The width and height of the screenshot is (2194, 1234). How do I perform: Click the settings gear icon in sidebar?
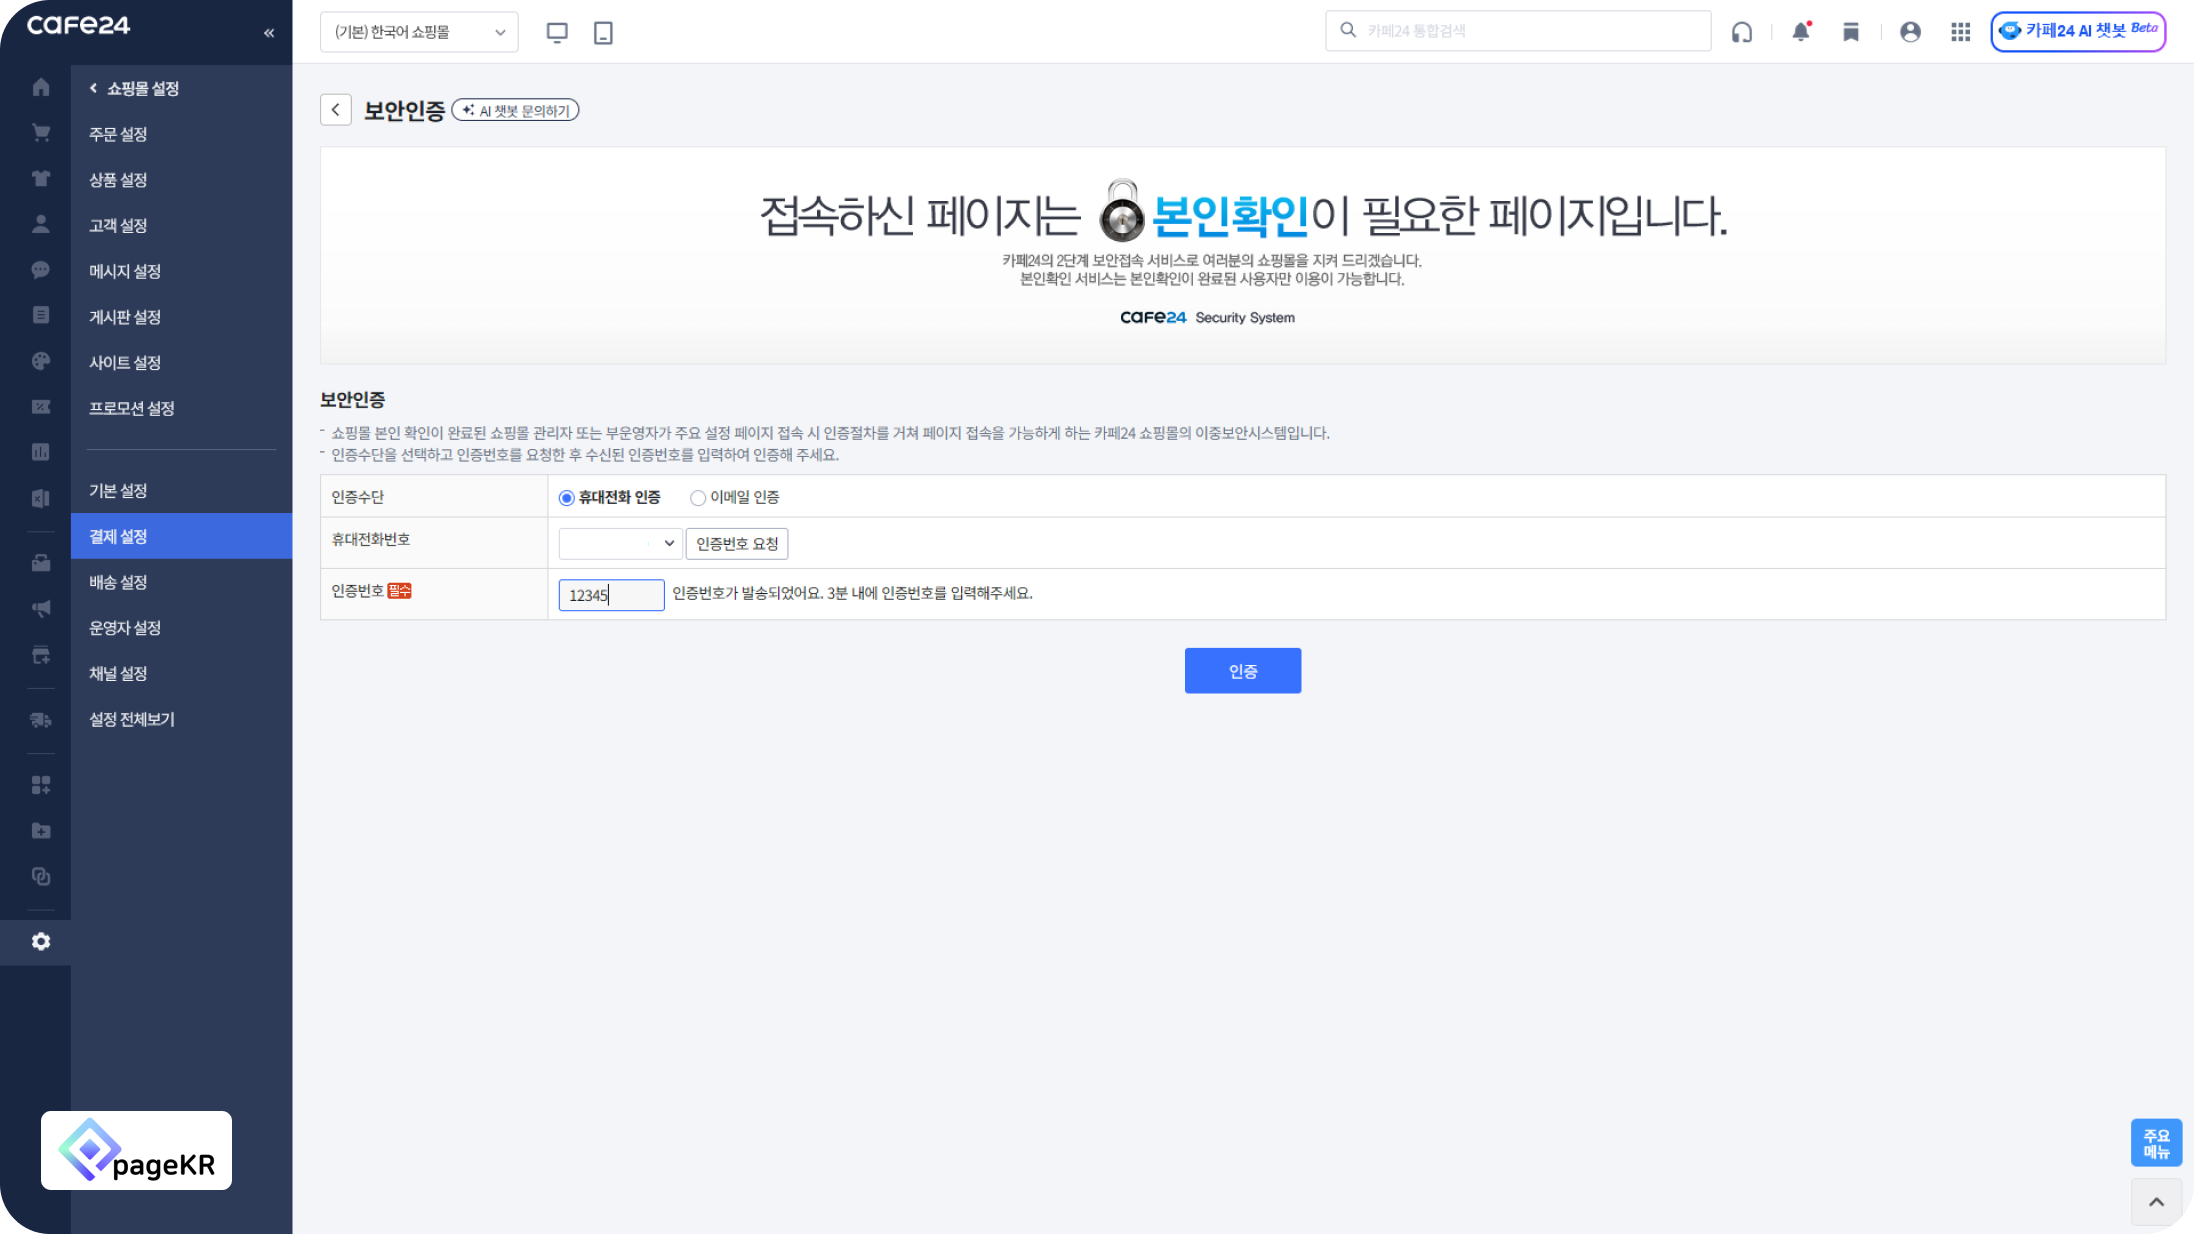(41, 941)
